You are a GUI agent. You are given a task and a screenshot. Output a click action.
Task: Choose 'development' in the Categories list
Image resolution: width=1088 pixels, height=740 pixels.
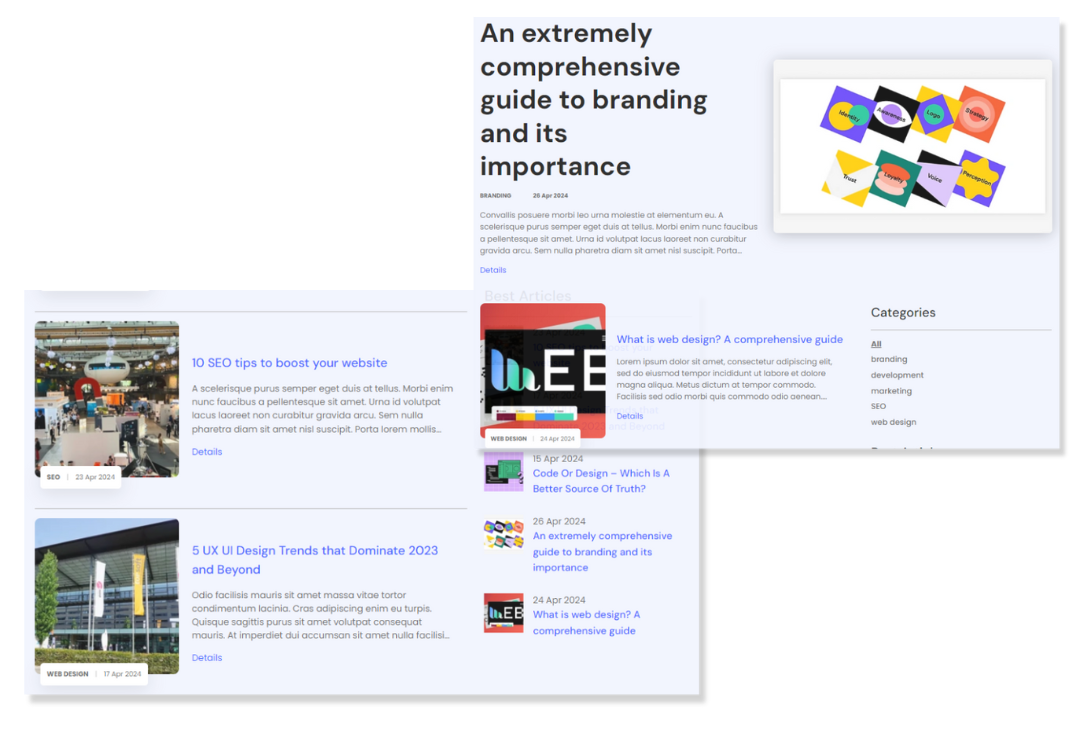[x=897, y=375]
